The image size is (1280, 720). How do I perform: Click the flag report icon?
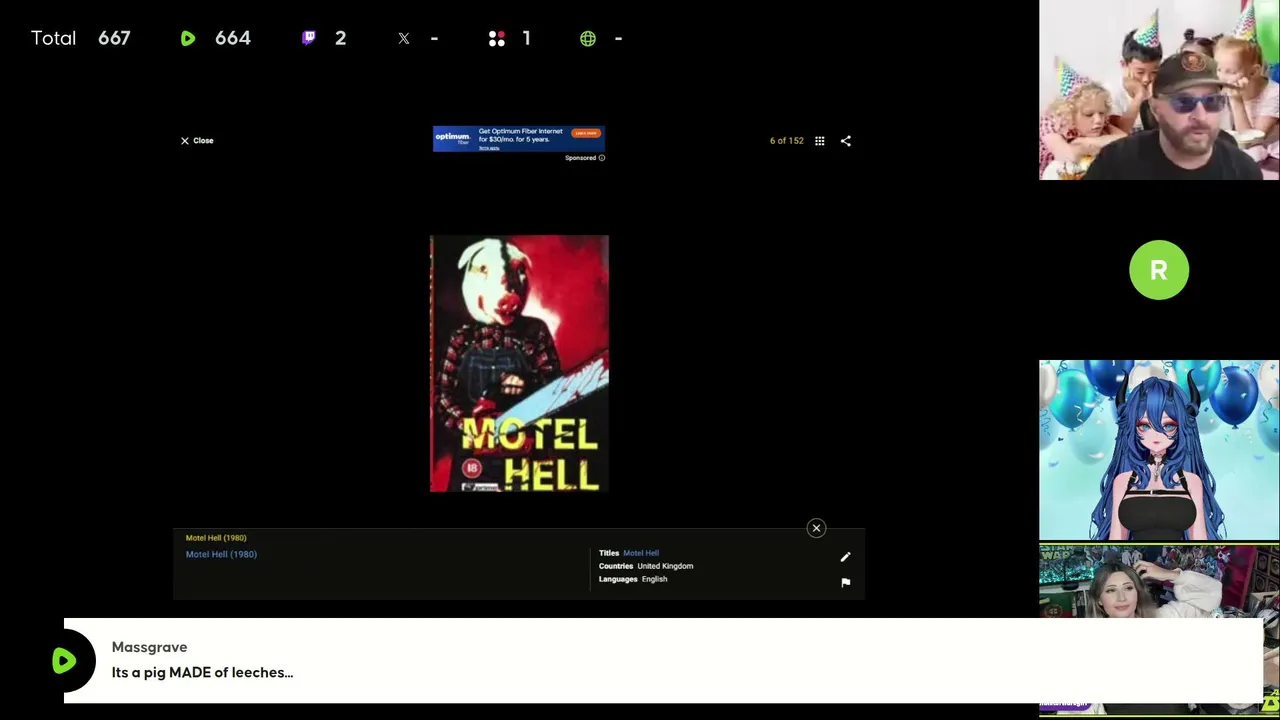[x=846, y=582]
